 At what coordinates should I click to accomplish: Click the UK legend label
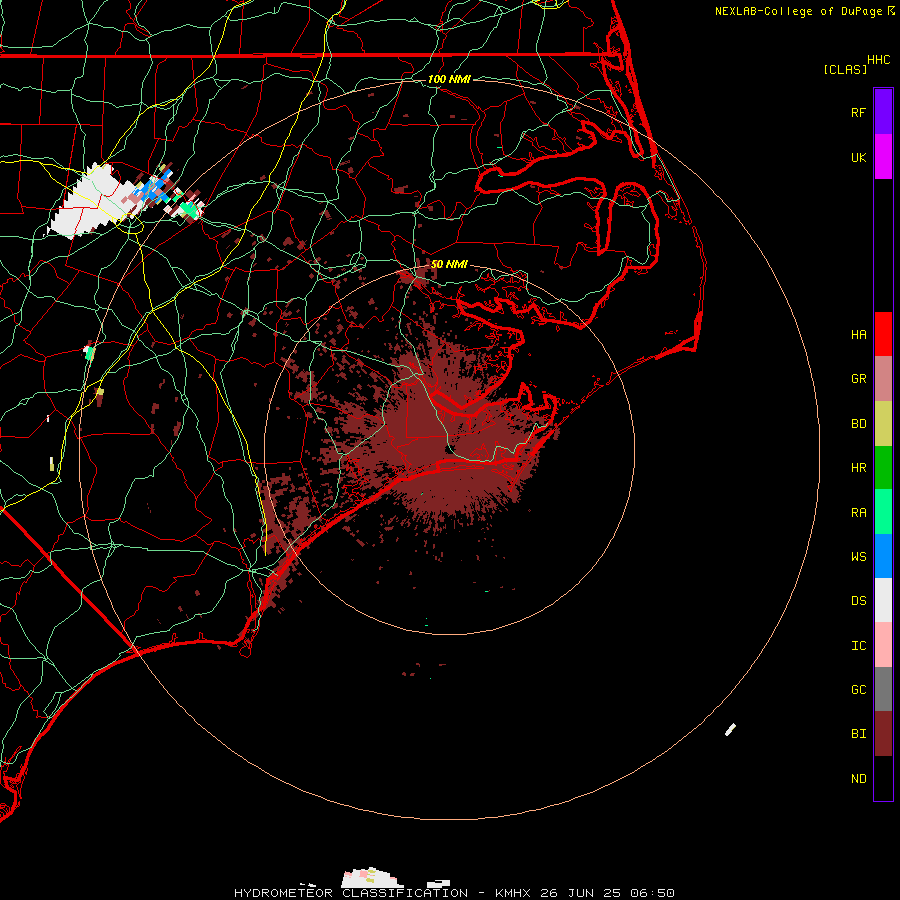point(858,157)
